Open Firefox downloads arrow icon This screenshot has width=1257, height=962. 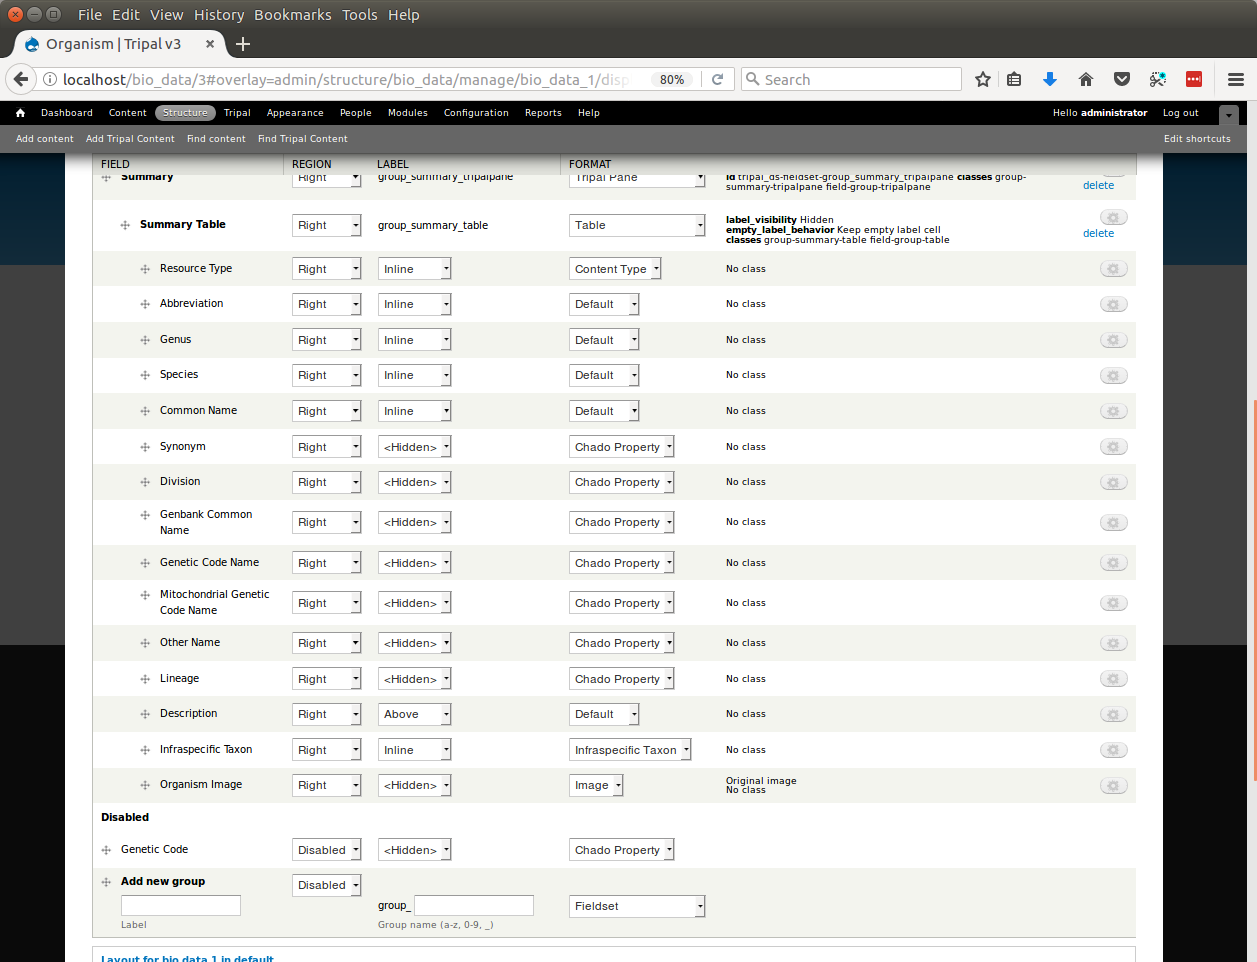pyautogui.click(x=1049, y=80)
